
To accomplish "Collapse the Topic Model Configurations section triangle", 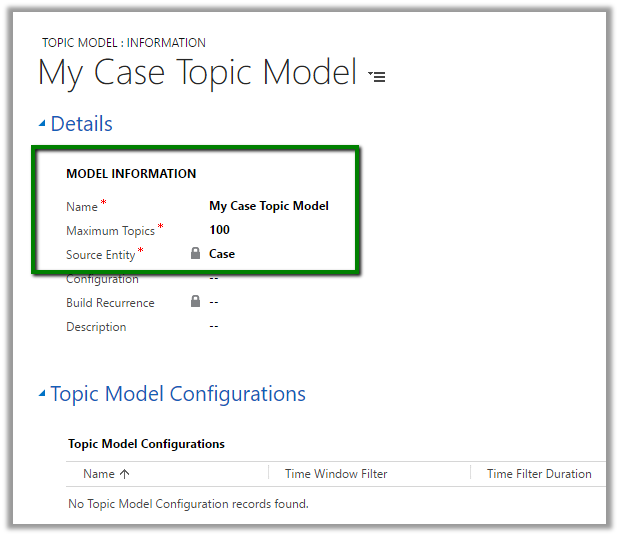I will 42,394.
